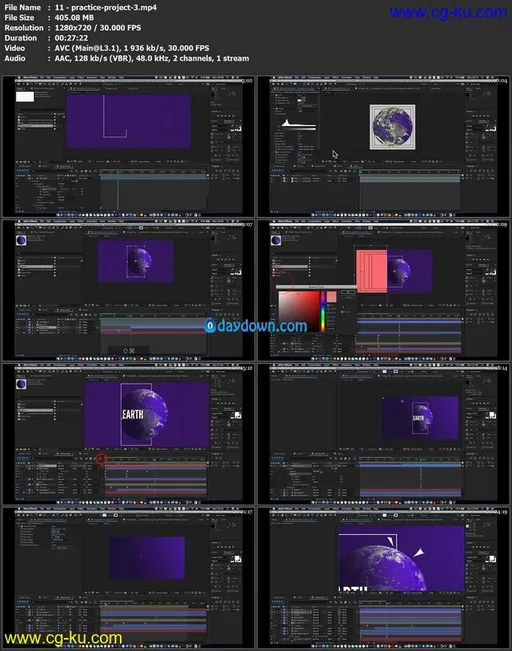The width and height of the screenshot is (512, 651).
Task: Open the frame with white arrow shapes above Earth
Action: click(383, 578)
